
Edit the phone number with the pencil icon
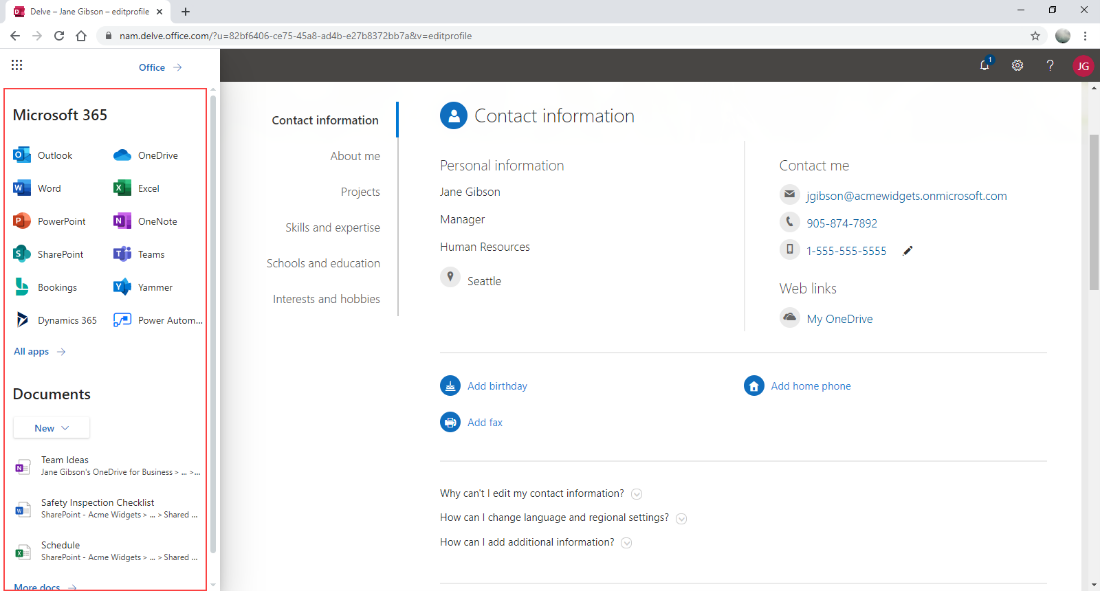(x=907, y=250)
